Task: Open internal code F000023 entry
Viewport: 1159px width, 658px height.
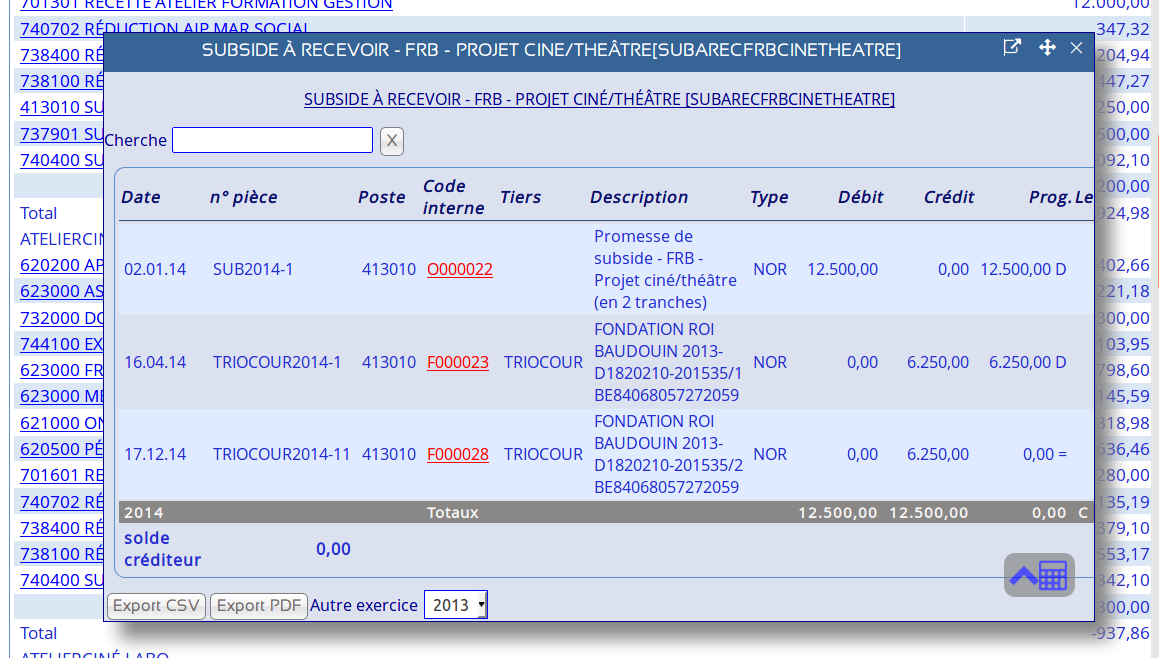Action: pyautogui.click(x=457, y=362)
